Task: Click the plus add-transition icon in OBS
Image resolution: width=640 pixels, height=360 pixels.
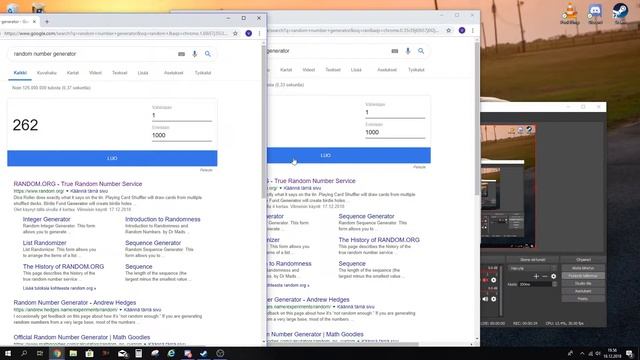Action: pyautogui.click(x=536, y=276)
